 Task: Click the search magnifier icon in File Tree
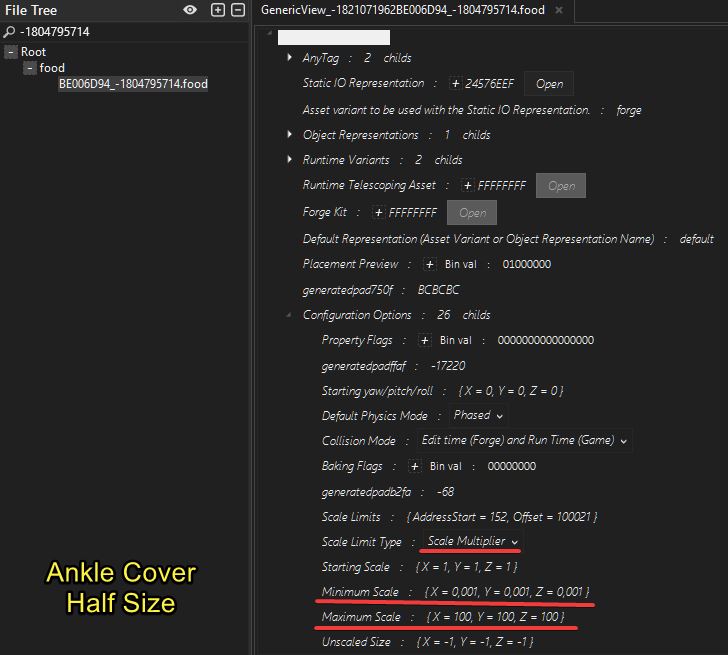pyautogui.click(x=9, y=32)
